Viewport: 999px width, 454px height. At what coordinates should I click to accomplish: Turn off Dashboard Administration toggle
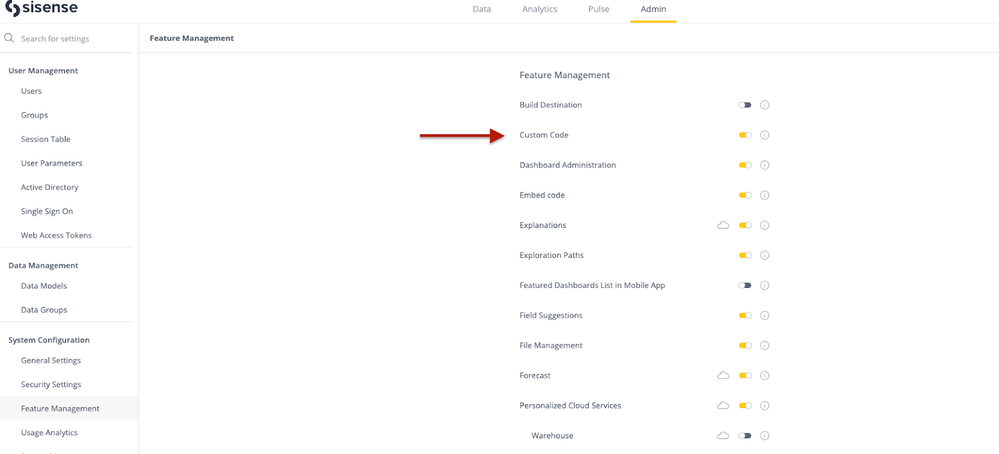click(745, 165)
